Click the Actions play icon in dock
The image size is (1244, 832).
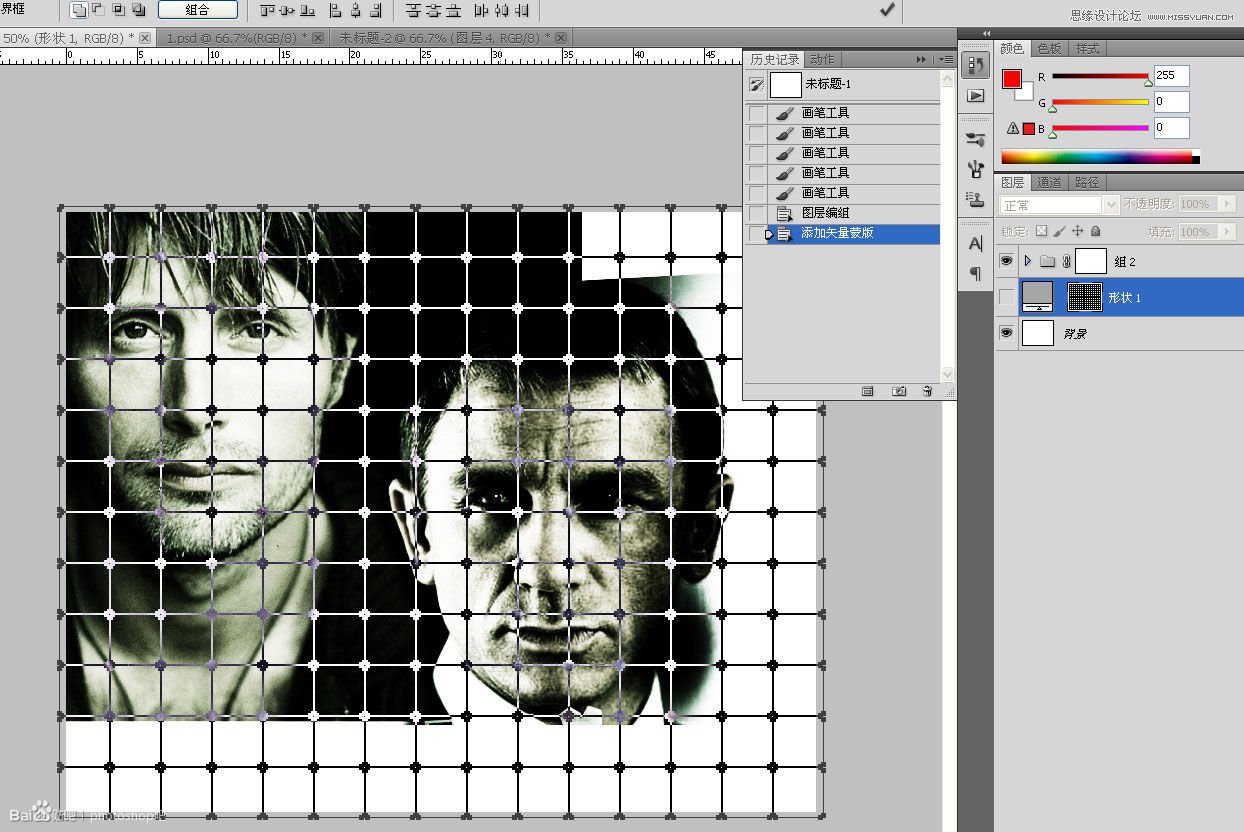pyautogui.click(x=975, y=96)
